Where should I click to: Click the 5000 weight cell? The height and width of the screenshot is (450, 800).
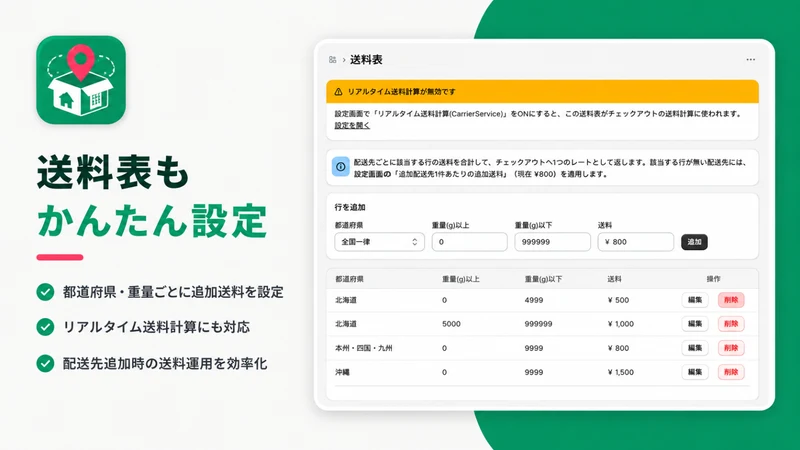[451, 324]
